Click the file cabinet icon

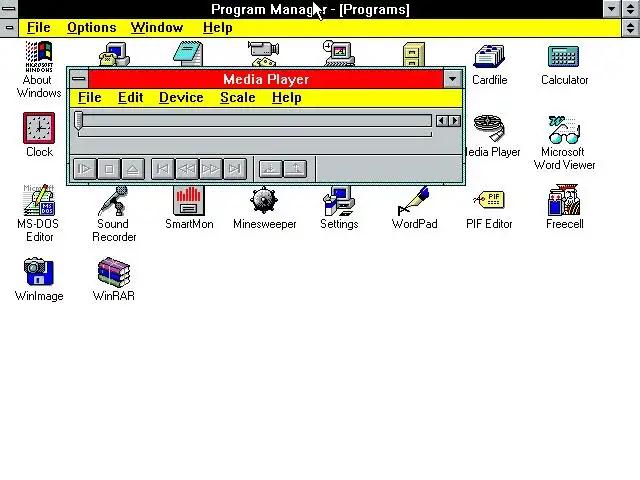point(413,54)
